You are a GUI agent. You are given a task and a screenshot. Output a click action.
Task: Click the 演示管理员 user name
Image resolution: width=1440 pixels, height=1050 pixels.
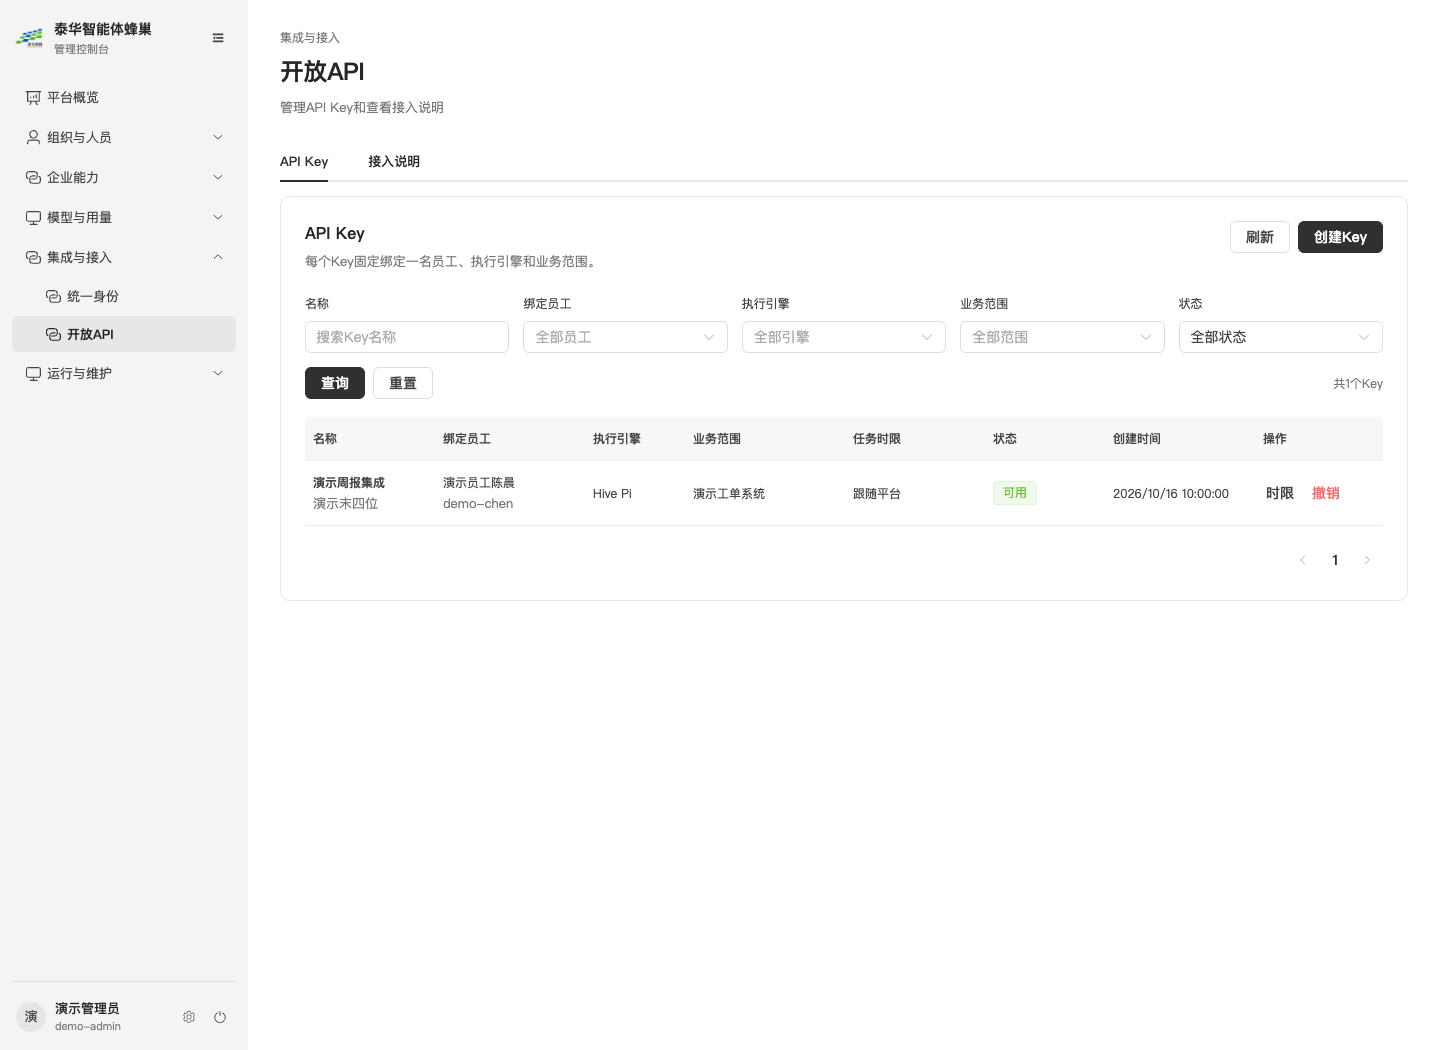coord(87,1008)
